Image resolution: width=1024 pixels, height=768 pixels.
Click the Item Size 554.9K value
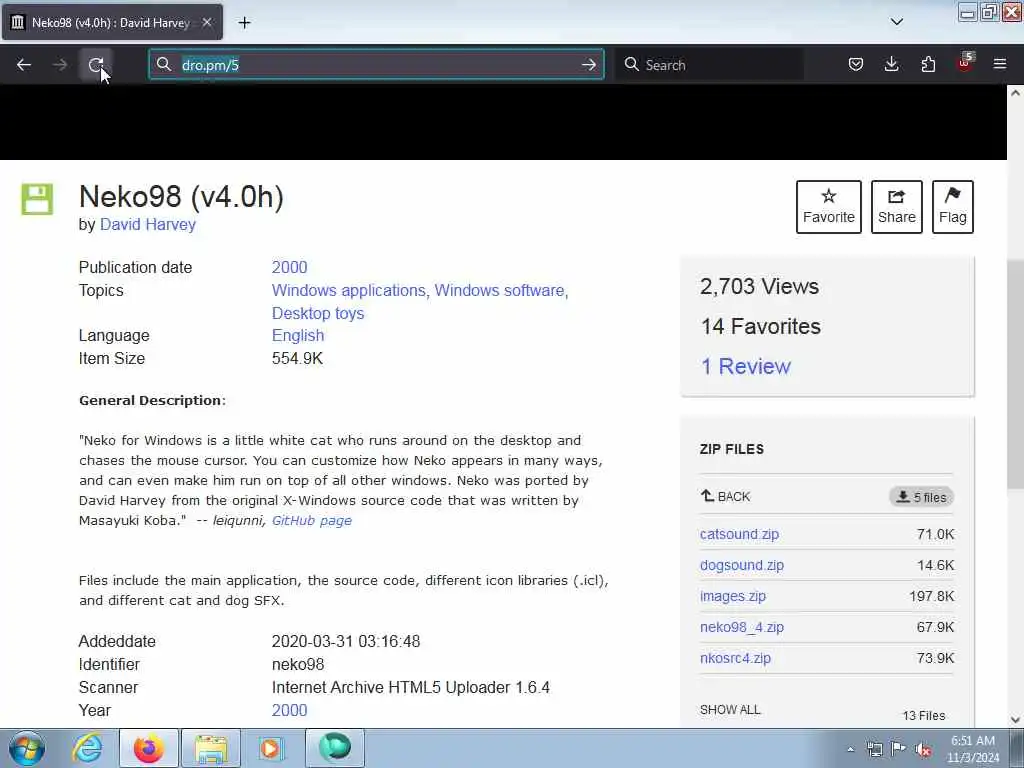pyautogui.click(x=297, y=358)
